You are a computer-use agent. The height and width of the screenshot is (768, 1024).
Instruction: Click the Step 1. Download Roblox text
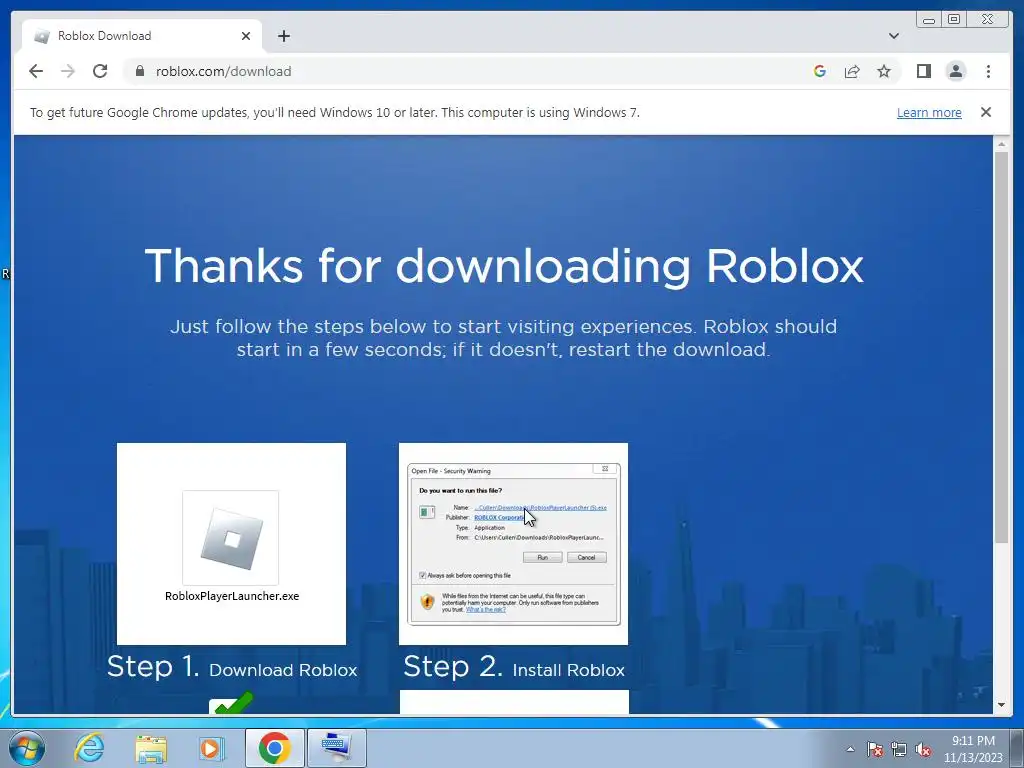[x=232, y=667]
